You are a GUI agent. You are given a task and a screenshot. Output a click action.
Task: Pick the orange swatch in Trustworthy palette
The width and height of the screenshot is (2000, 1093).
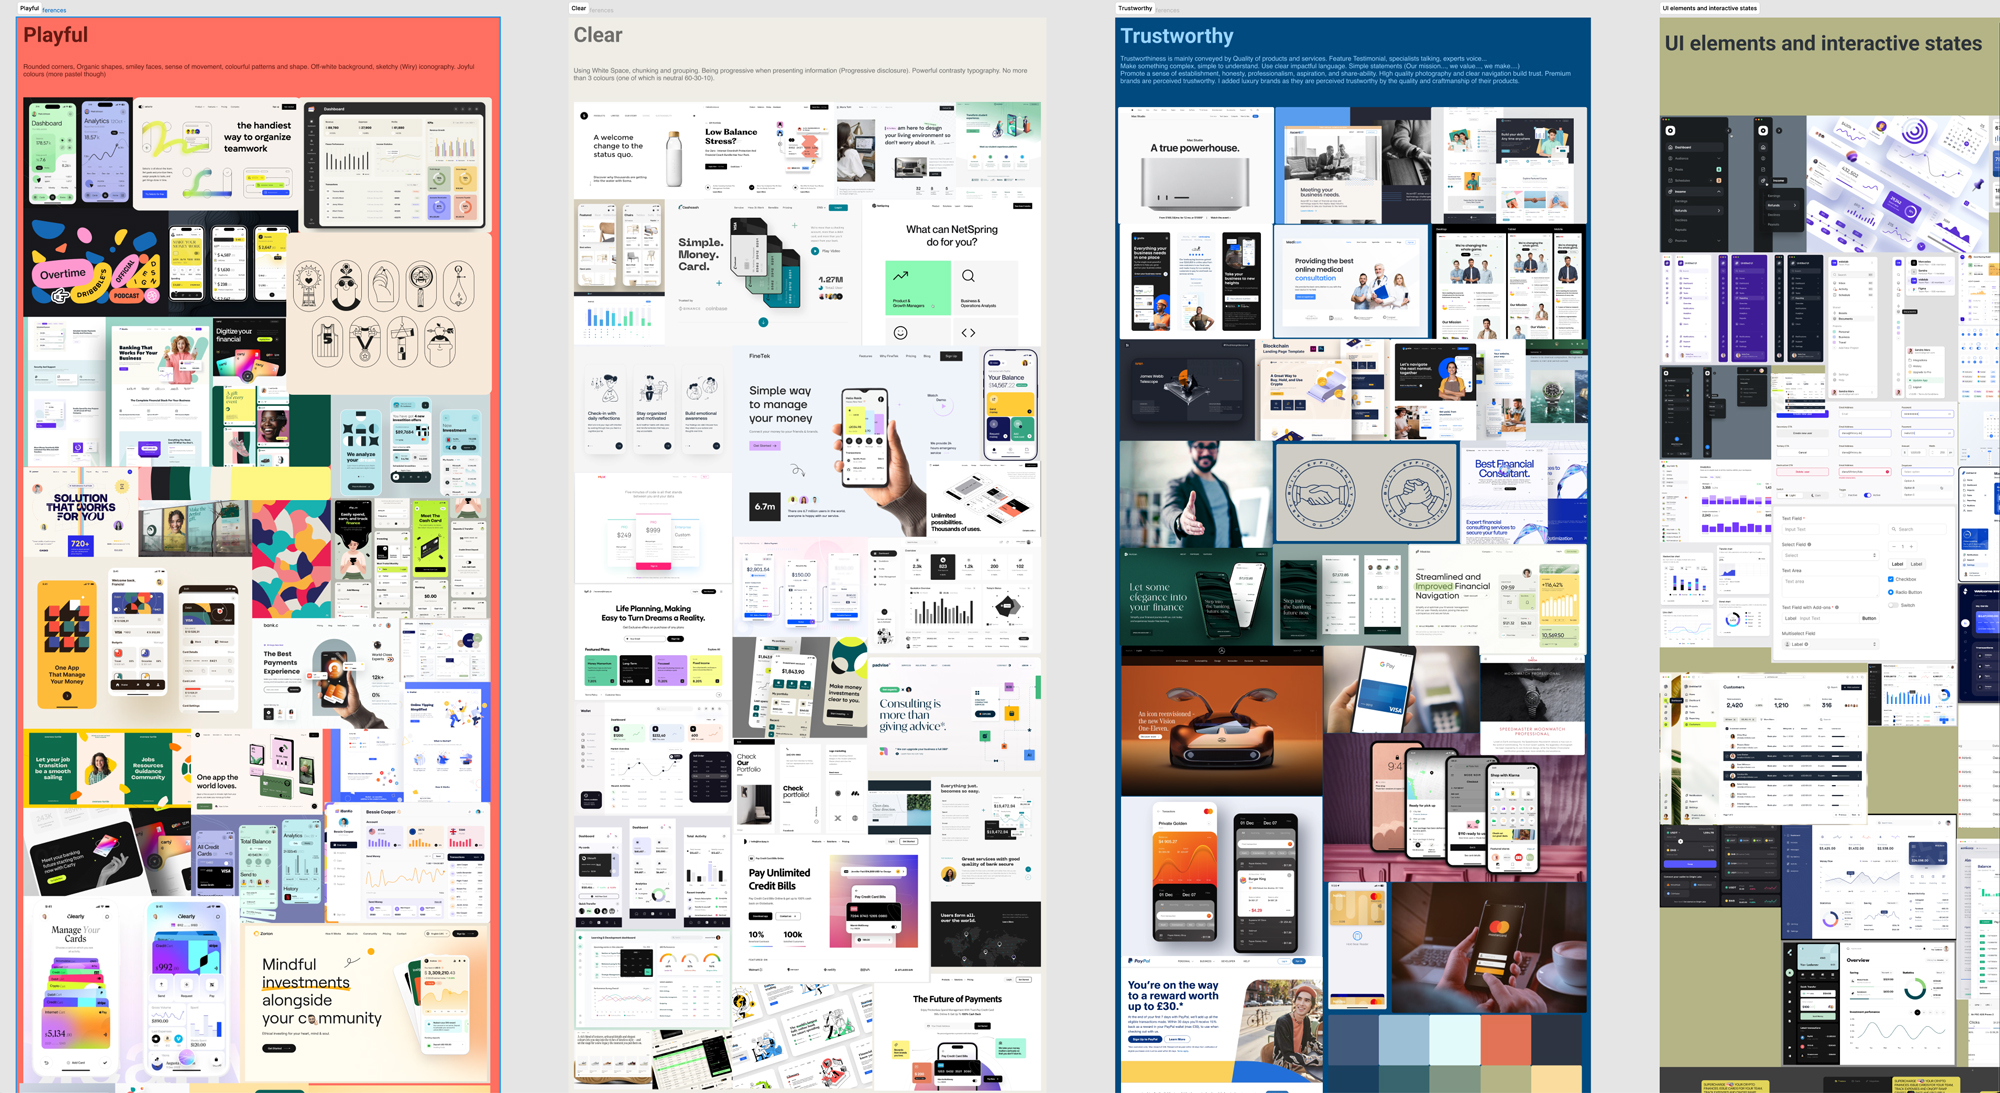(1506, 1040)
